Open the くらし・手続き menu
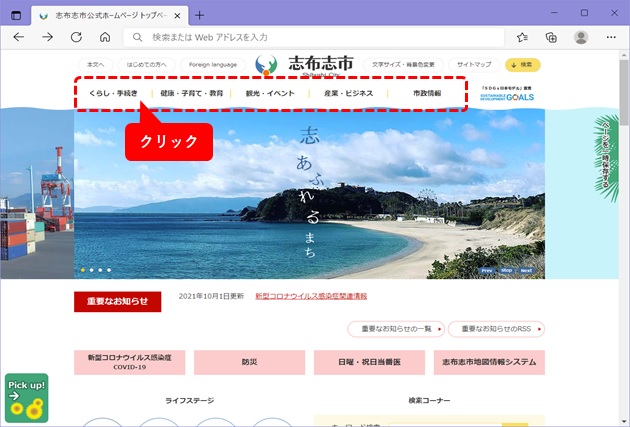630x427 pixels. point(113,93)
